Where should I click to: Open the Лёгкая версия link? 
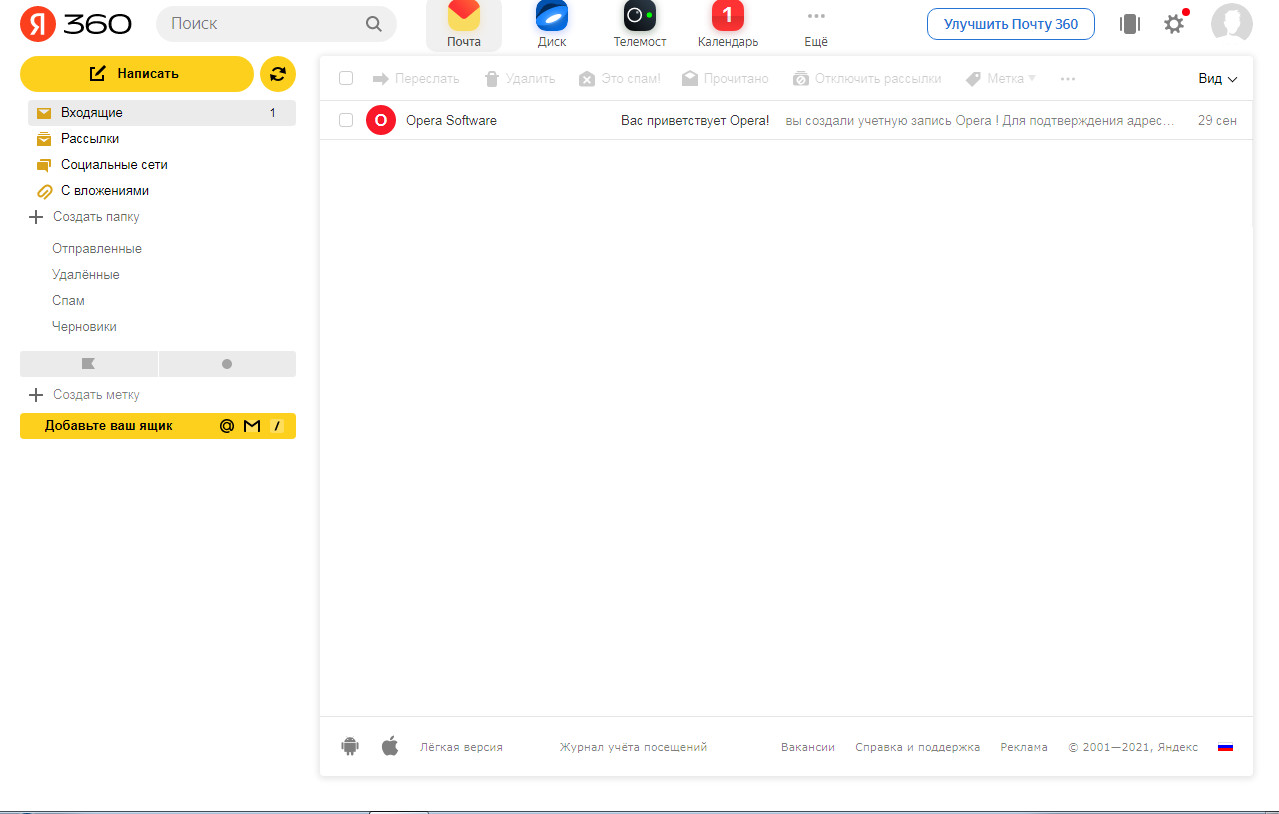click(x=461, y=747)
